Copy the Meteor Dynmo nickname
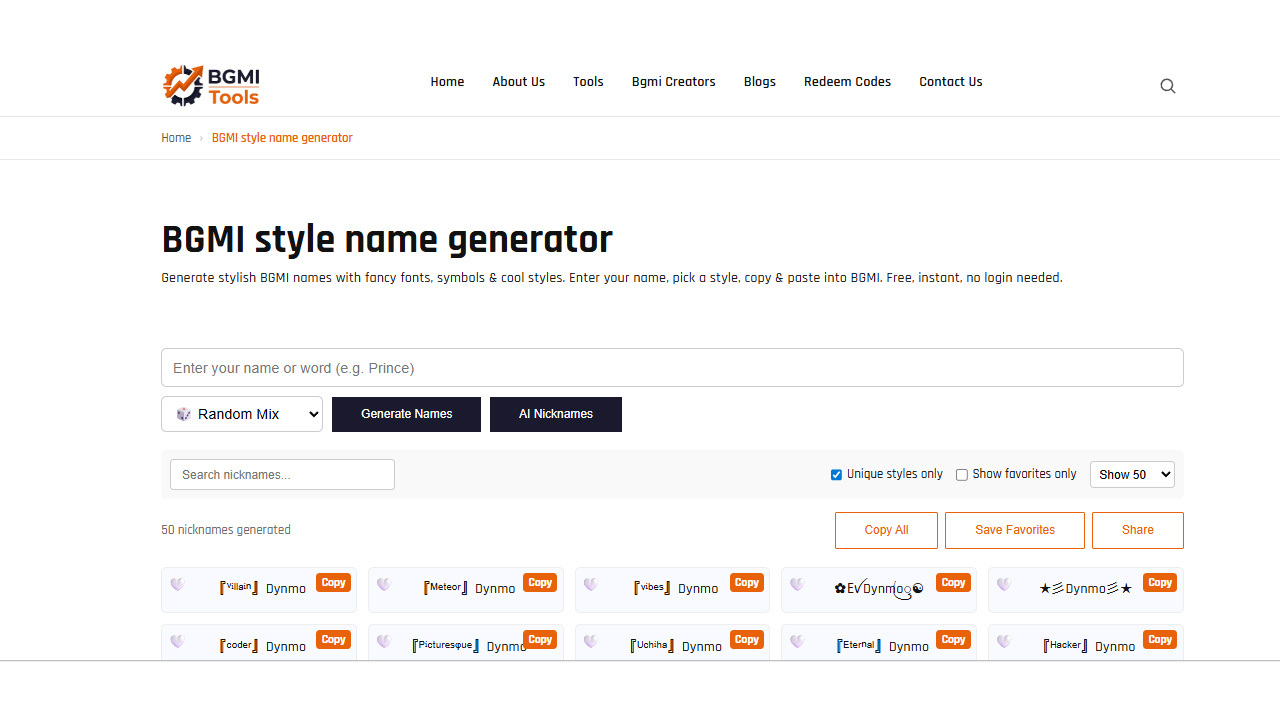The image size is (1280, 720). pos(540,583)
